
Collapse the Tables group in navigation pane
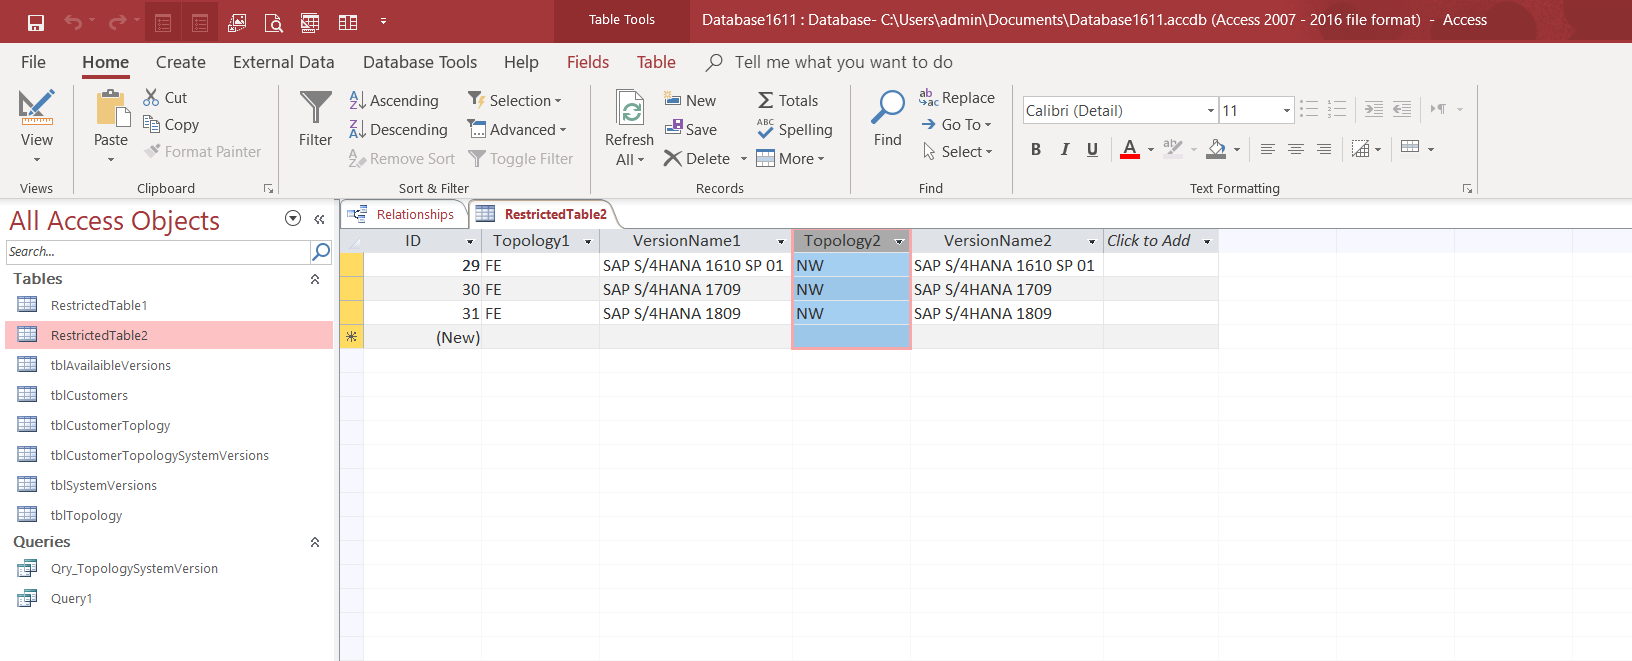(315, 280)
